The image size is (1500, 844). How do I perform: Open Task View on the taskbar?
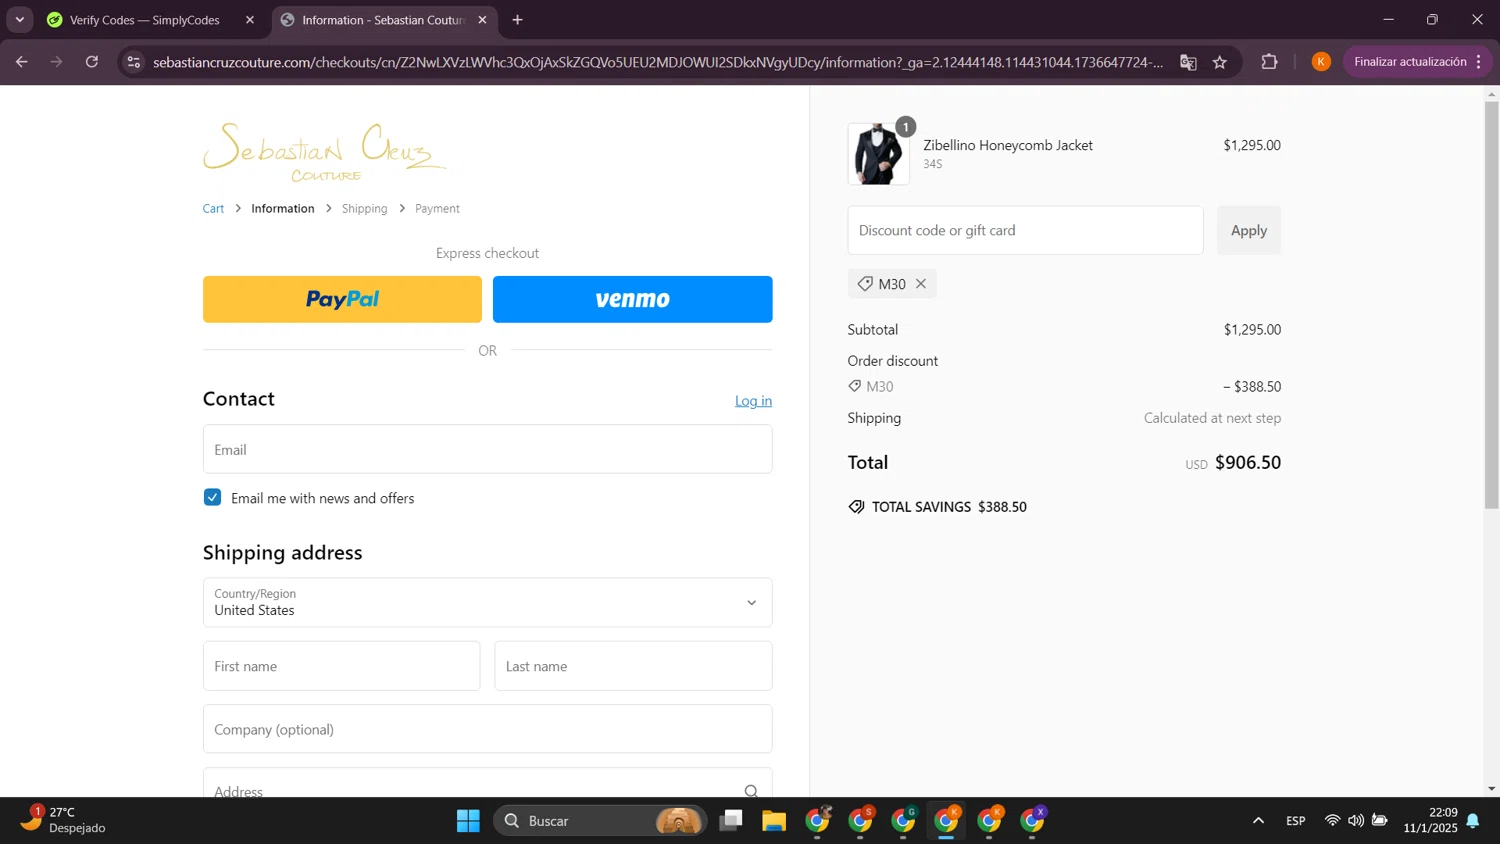[x=731, y=821]
